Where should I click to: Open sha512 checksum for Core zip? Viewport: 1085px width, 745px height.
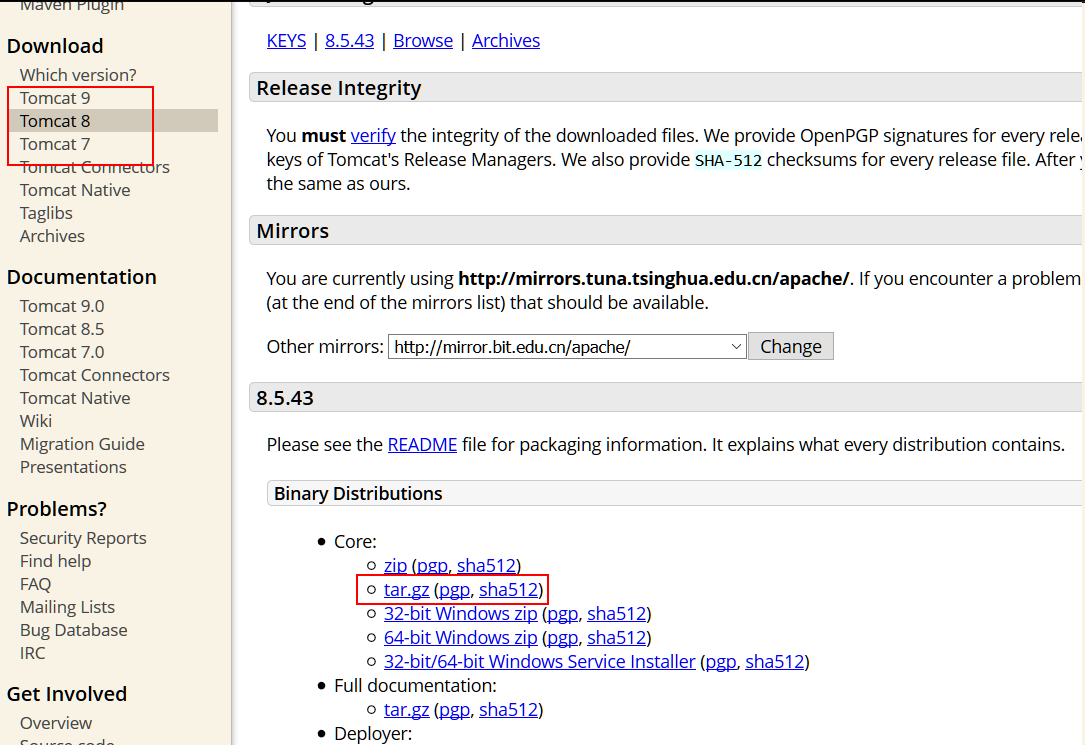pyautogui.click(x=486, y=566)
